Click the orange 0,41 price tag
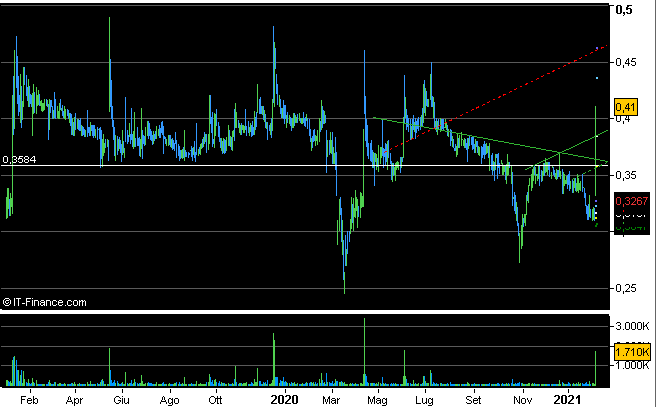The width and height of the screenshot is (656, 407). coord(626,107)
